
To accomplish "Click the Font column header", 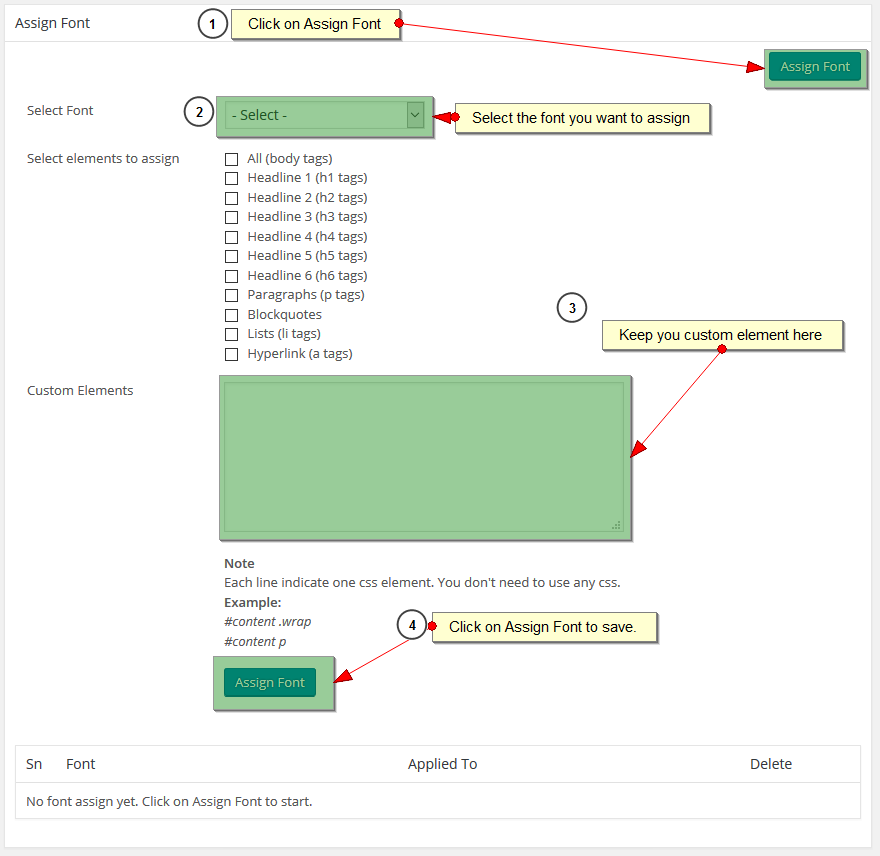I will pyautogui.click(x=80, y=764).
